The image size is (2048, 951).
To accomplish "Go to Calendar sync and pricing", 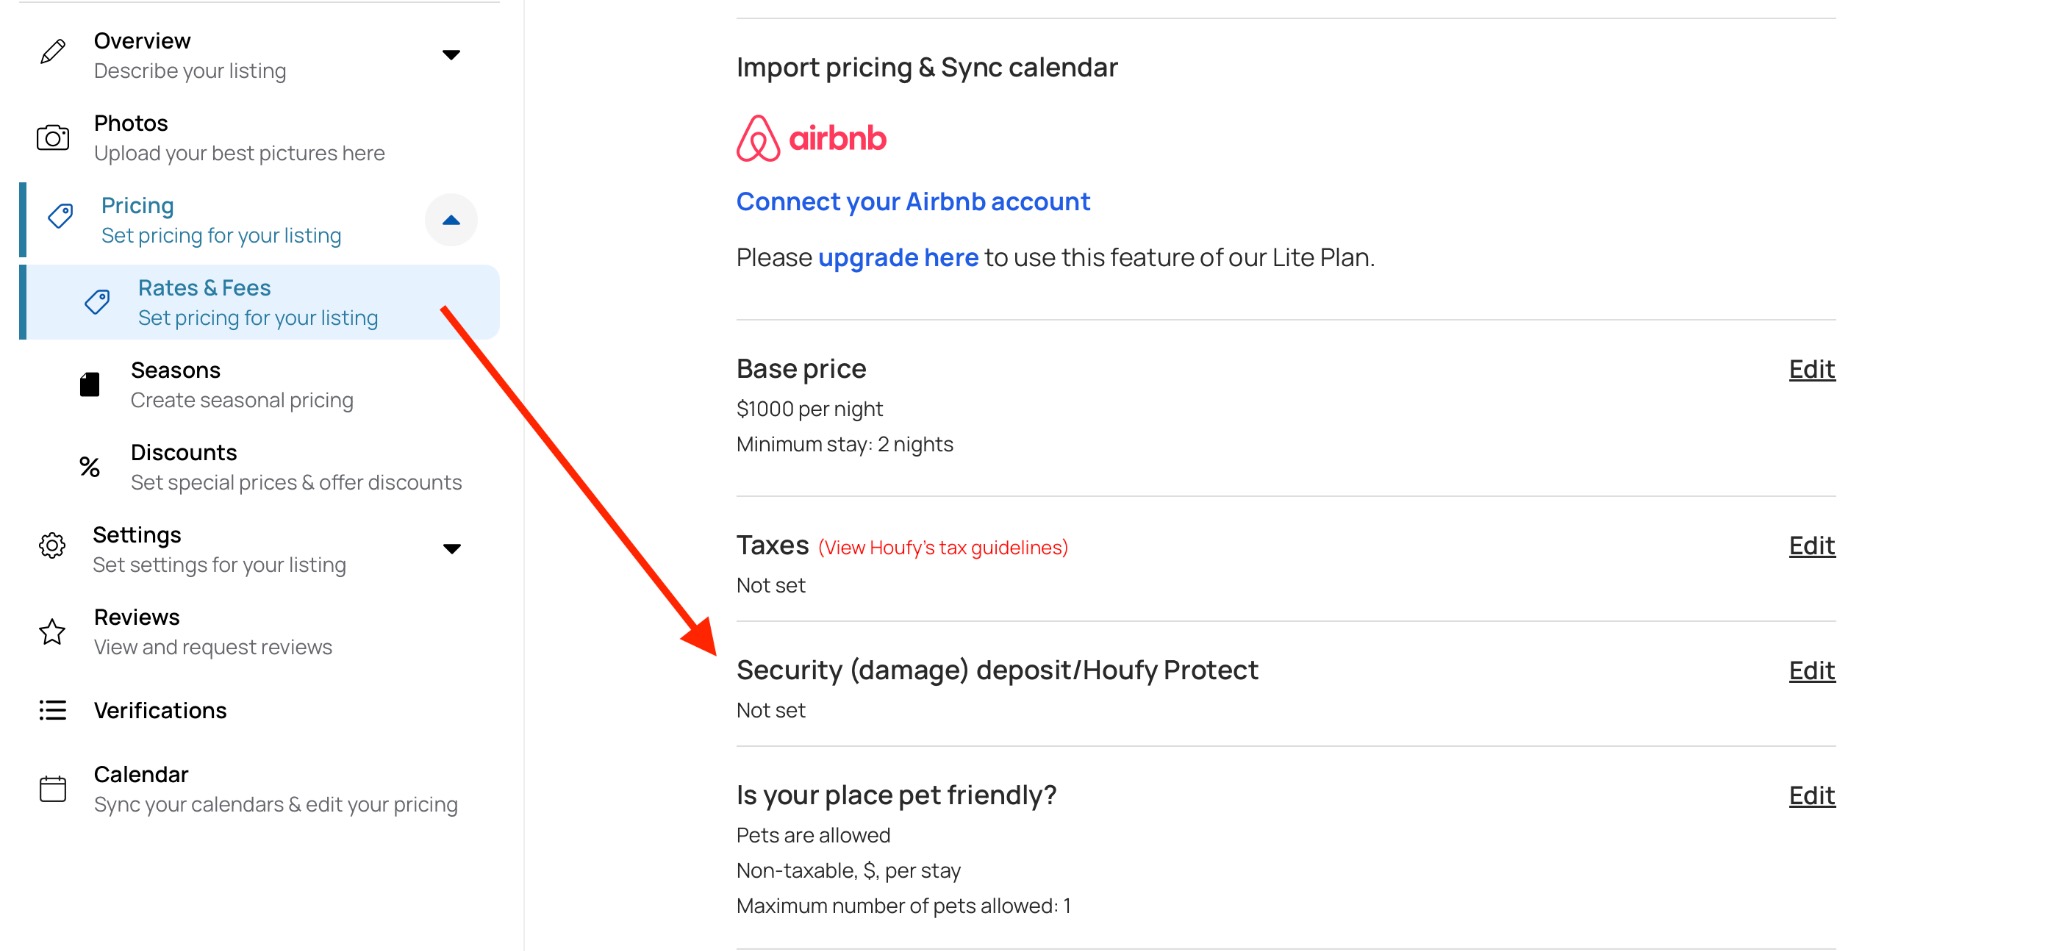I will tap(275, 789).
